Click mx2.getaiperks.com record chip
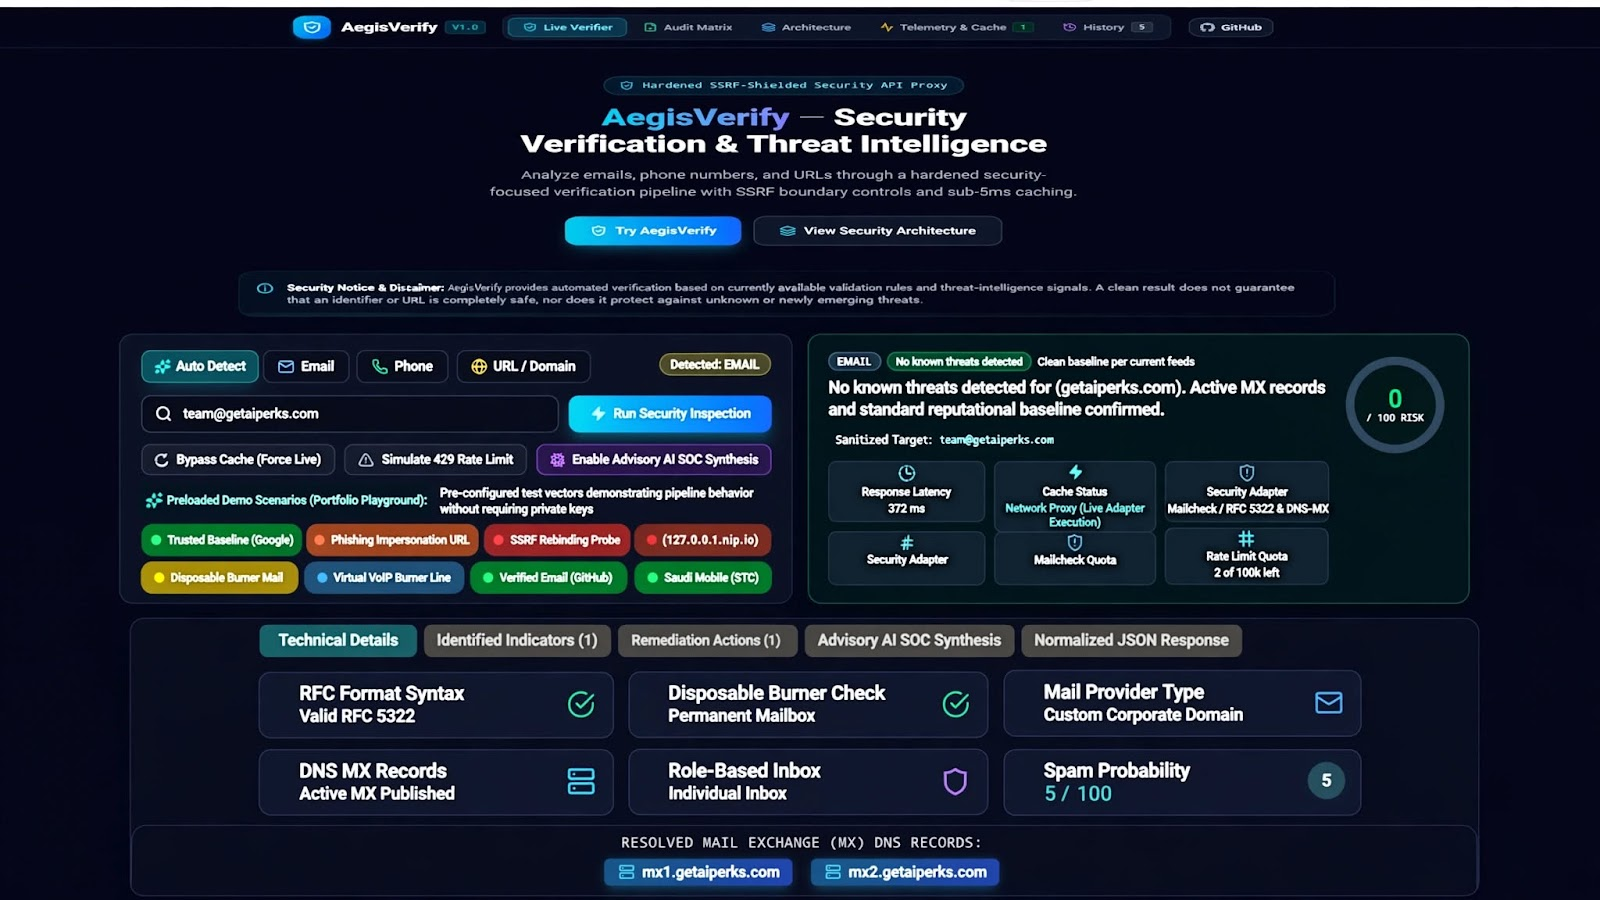This screenshot has width=1600, height=900. click(x=905, y=873)
